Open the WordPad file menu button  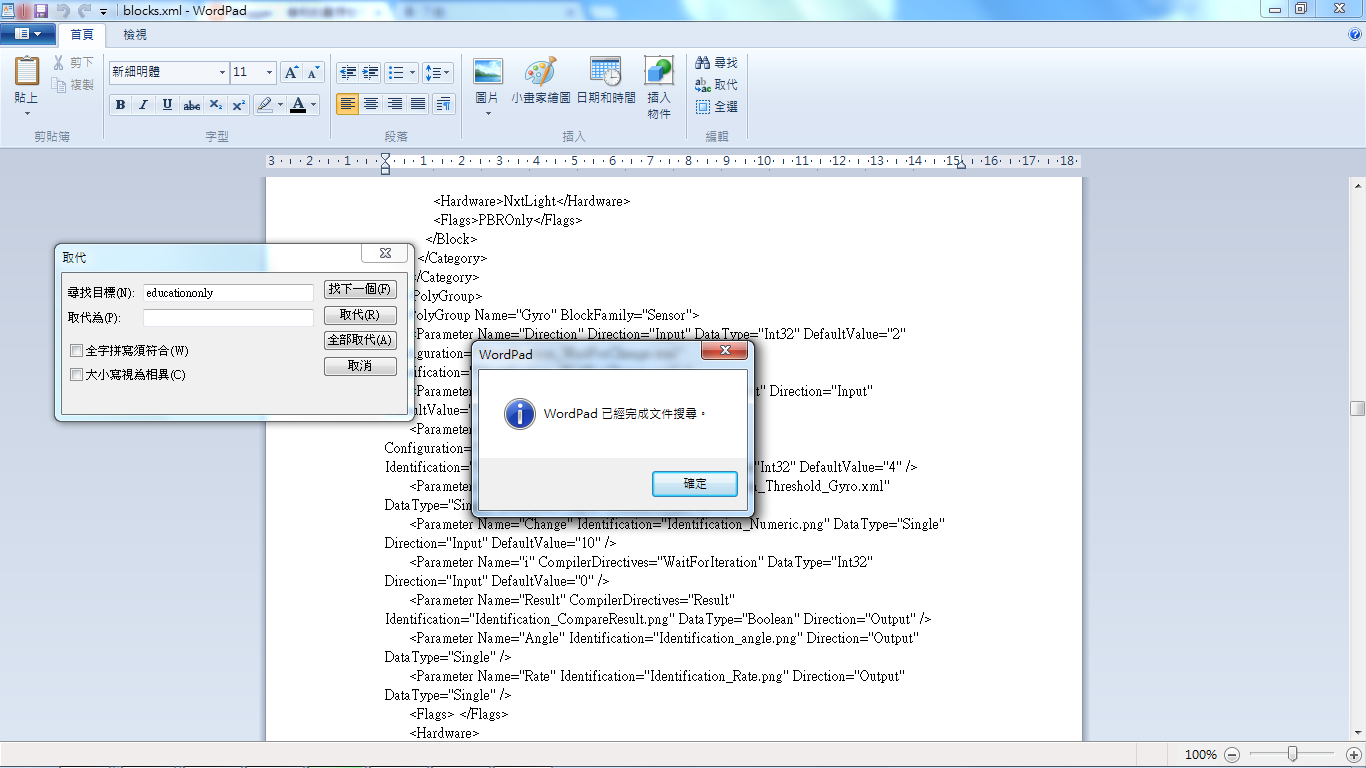28,34
